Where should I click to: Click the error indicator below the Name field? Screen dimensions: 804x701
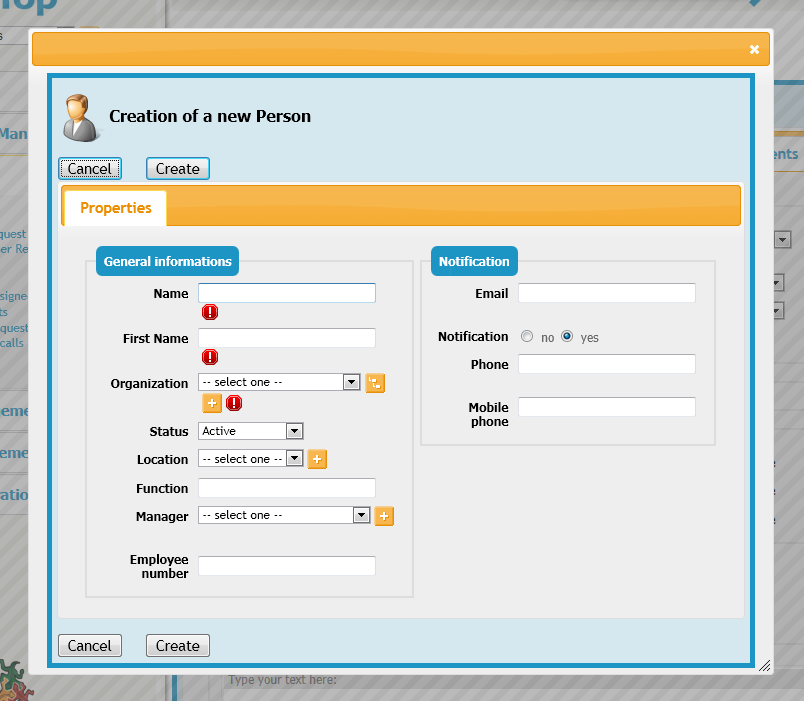pyautogui.click(x=210, y=312)
